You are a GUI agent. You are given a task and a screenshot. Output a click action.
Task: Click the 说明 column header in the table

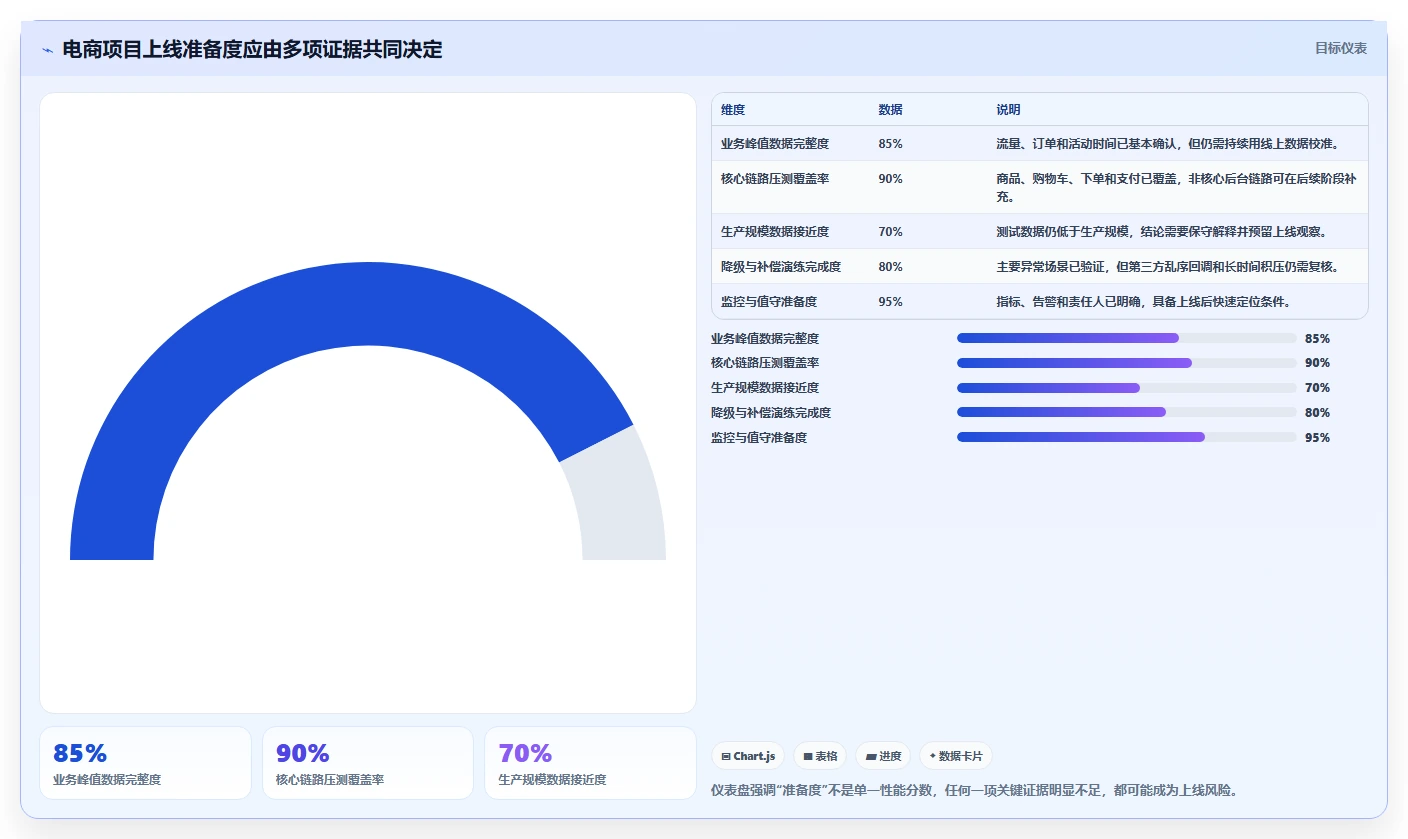[1008, 109]
